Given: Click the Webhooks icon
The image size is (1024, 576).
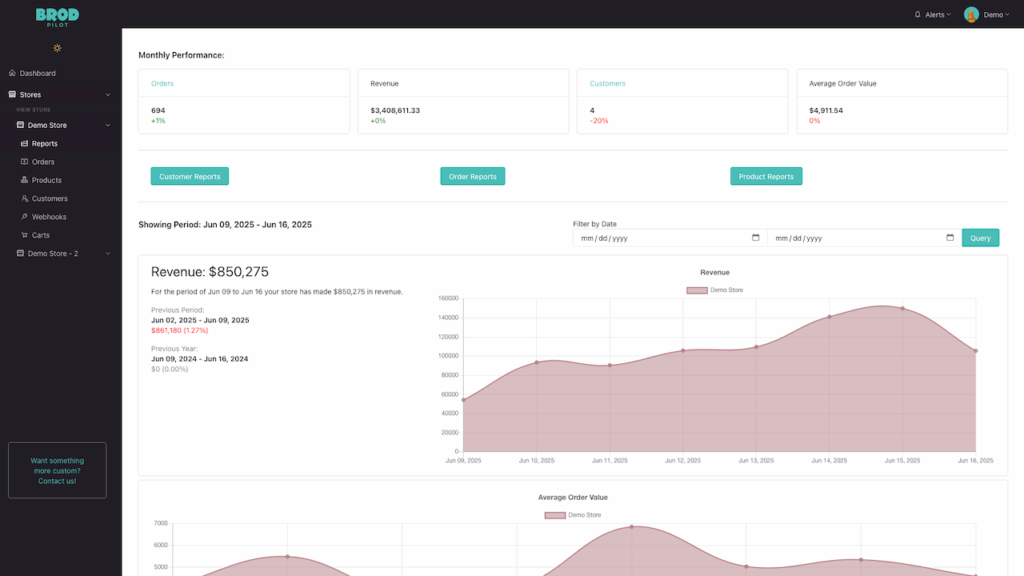Looking at the screenshot, I should point(24,216).
